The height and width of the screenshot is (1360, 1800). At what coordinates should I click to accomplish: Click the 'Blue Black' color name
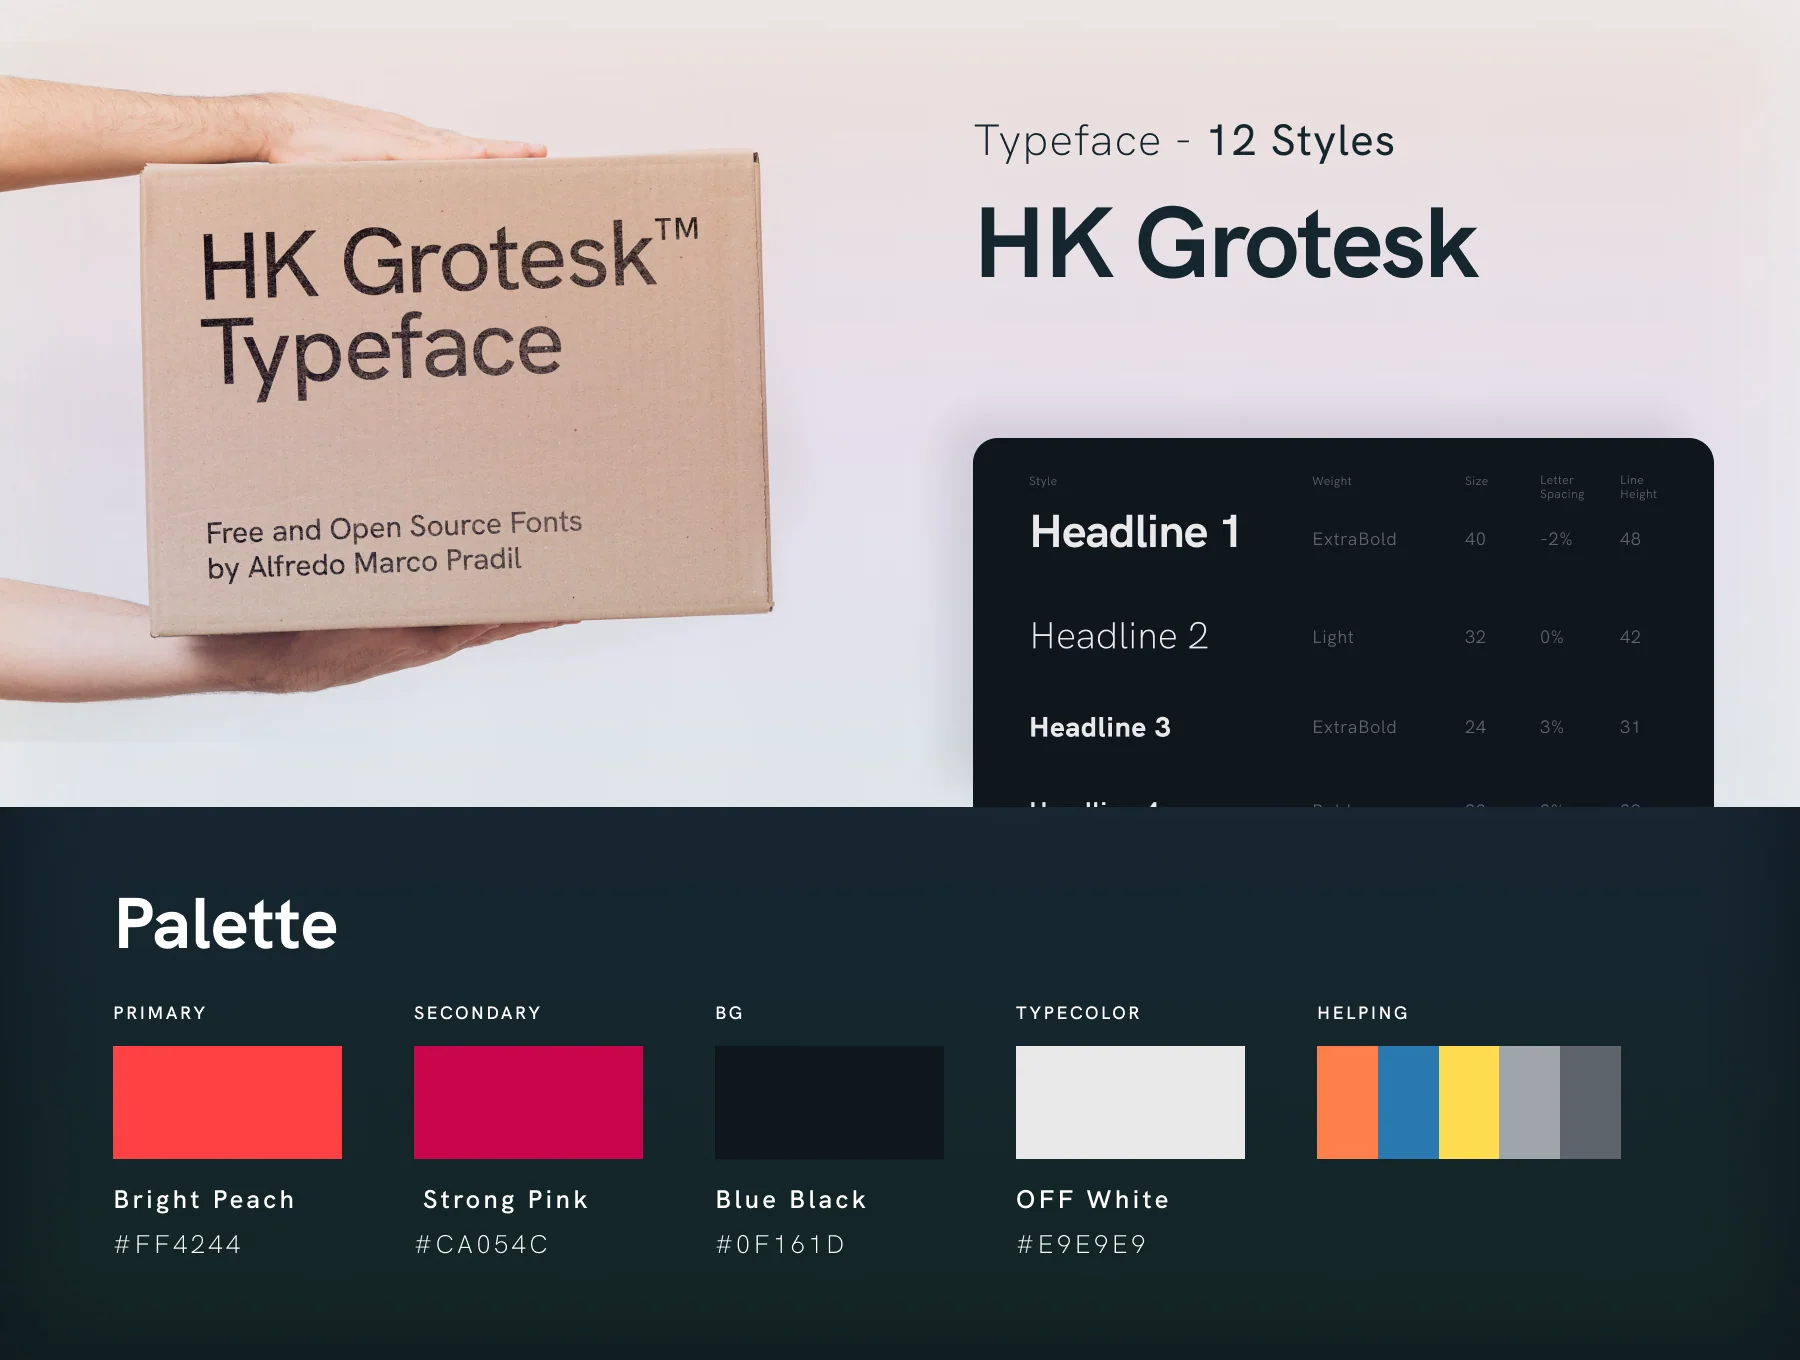click(x=791, y=1199)
